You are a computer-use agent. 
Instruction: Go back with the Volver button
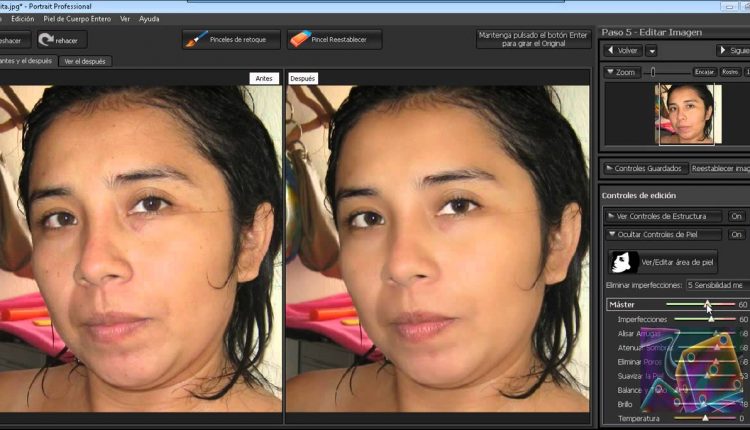[623, 50]
